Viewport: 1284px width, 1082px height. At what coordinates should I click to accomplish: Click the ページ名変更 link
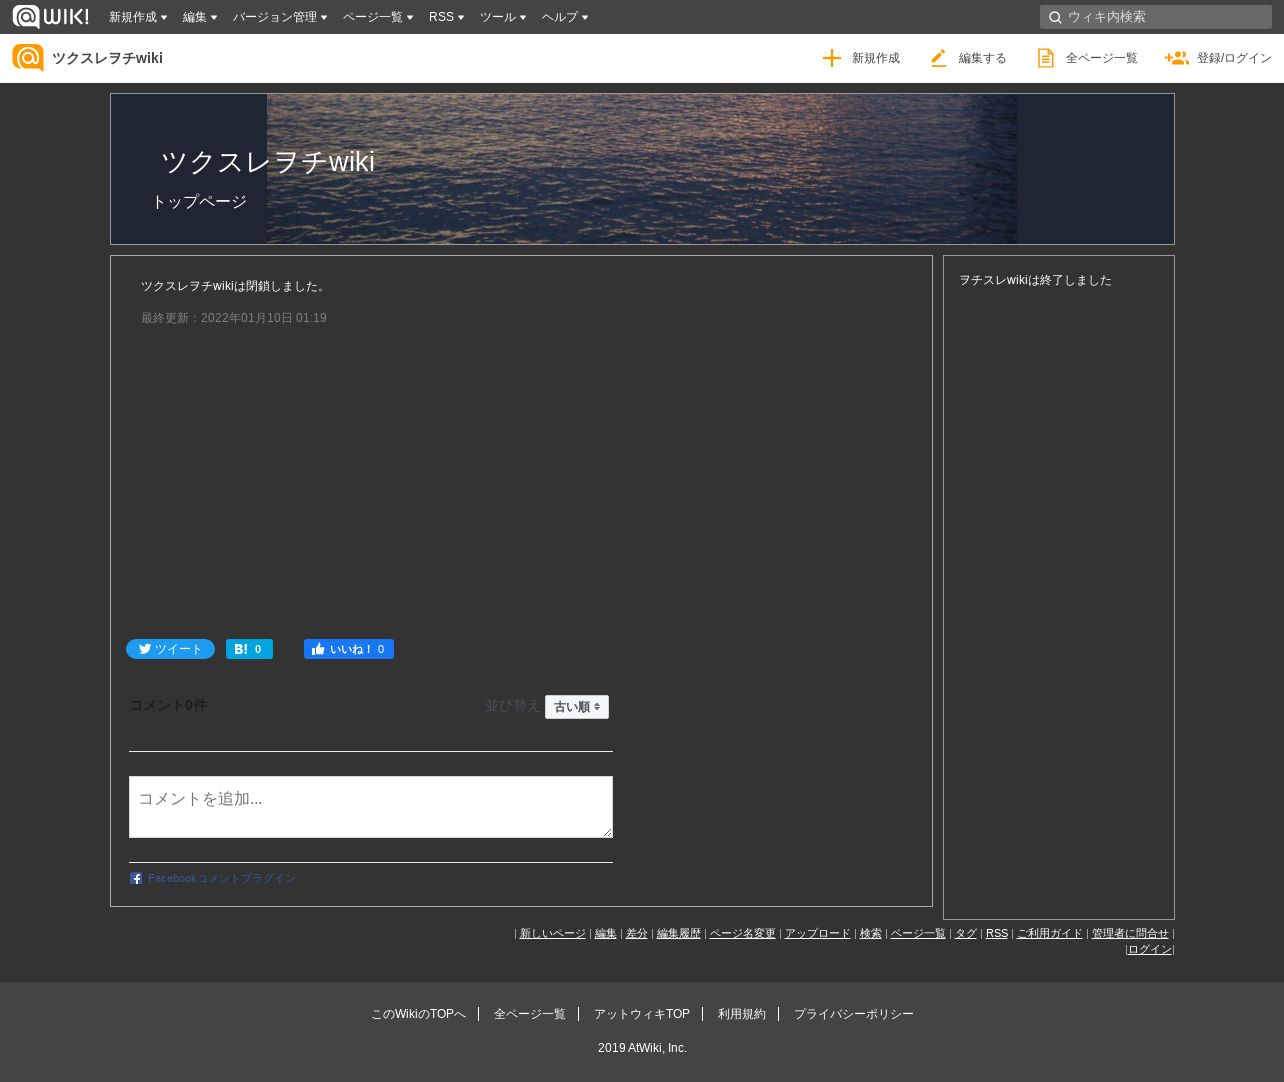[742, 933]
